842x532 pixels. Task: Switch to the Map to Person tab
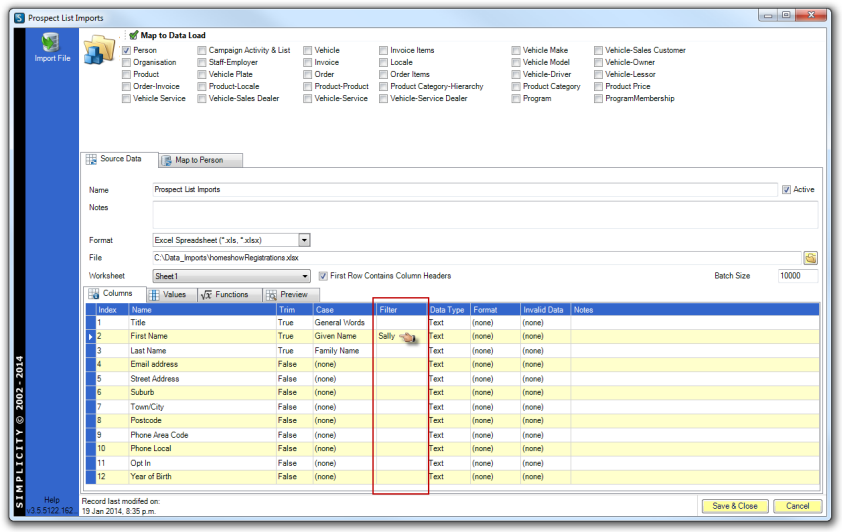coord(200,160)
